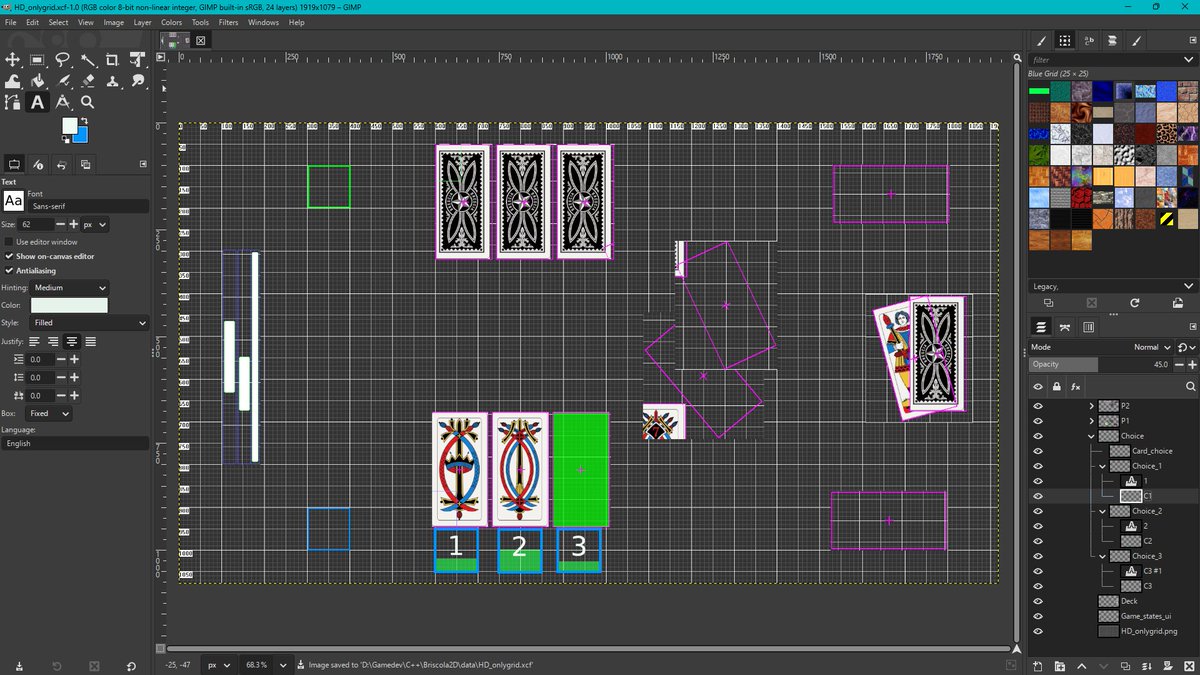Open the layer Mode Normal dropdown

pos(1103,347)
